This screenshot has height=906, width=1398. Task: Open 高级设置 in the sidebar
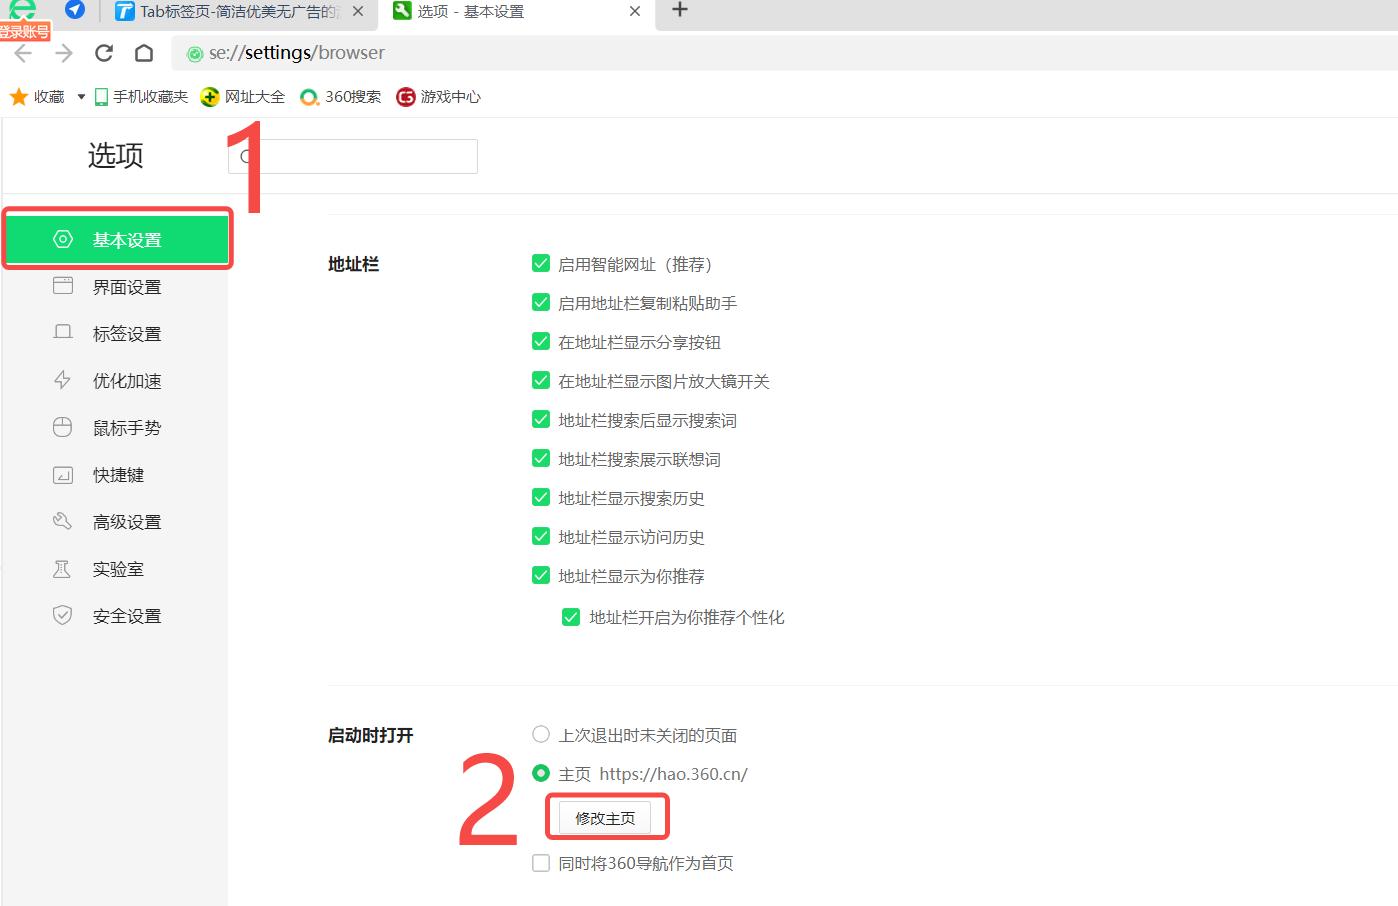(126, 522)
